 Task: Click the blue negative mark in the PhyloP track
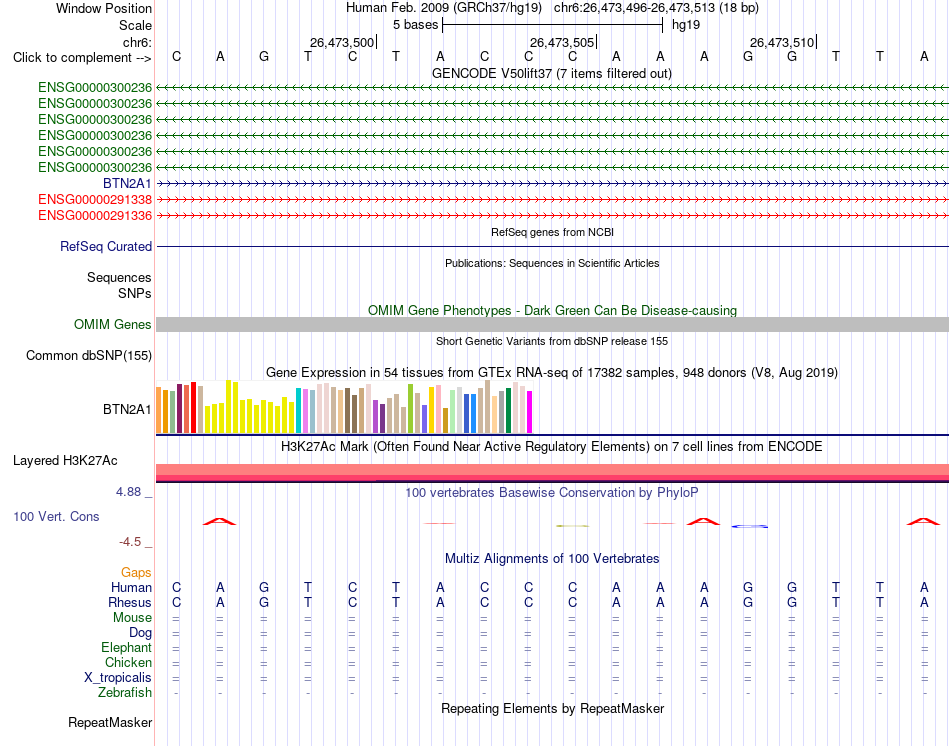749,526
